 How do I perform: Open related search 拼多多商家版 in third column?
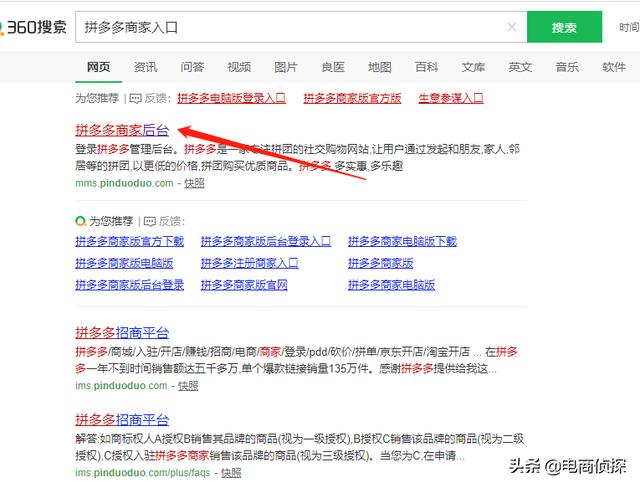point(381,263)
